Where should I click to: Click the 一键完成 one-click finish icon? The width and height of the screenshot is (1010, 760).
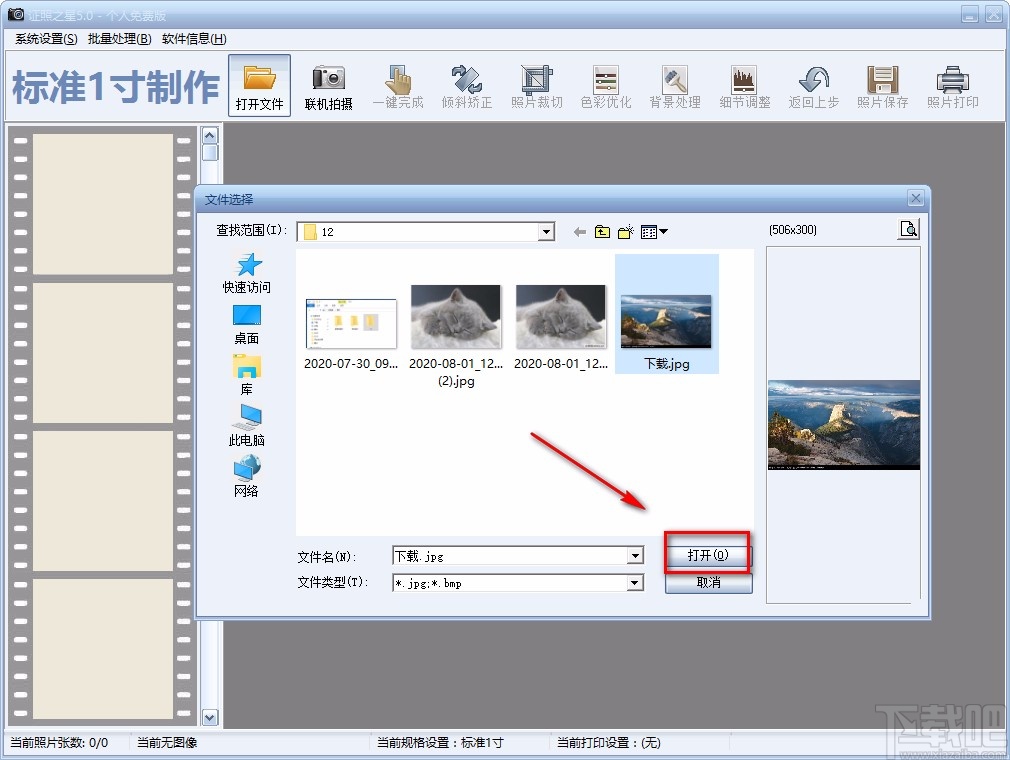click(x=398, y=86)
